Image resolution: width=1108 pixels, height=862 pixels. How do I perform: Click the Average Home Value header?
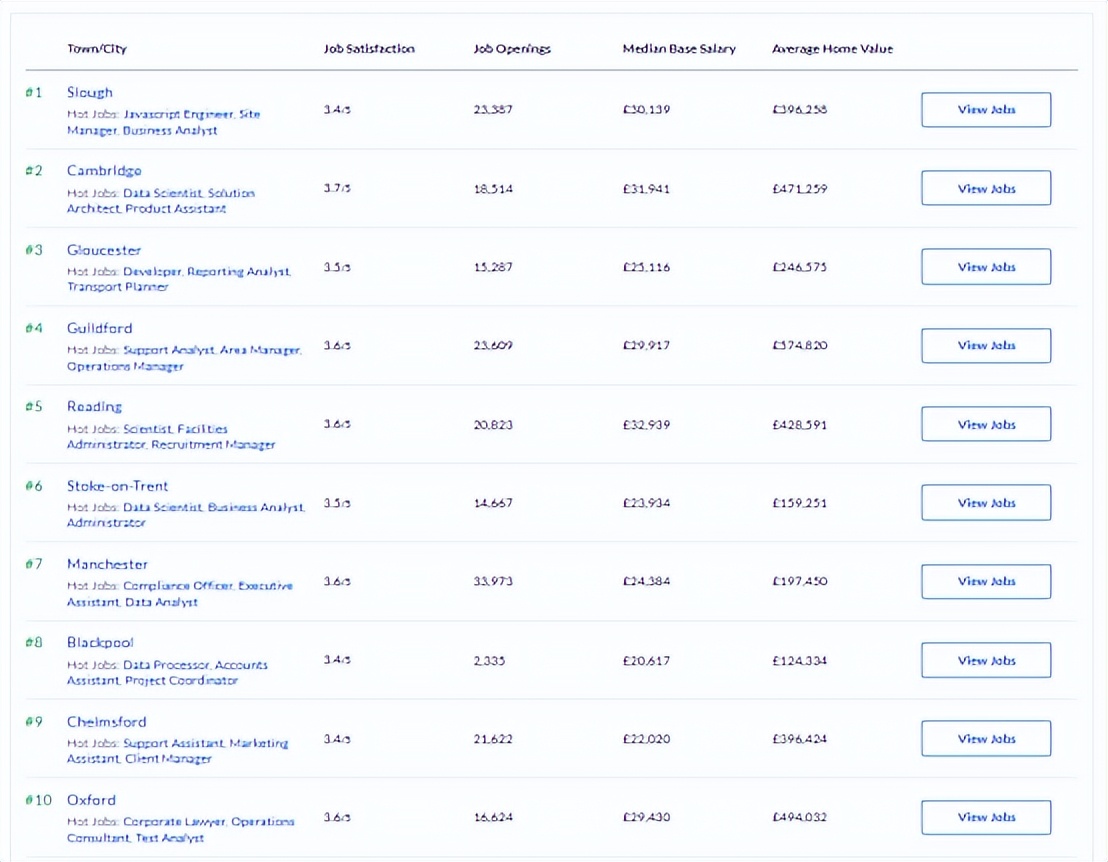point(832,49)
